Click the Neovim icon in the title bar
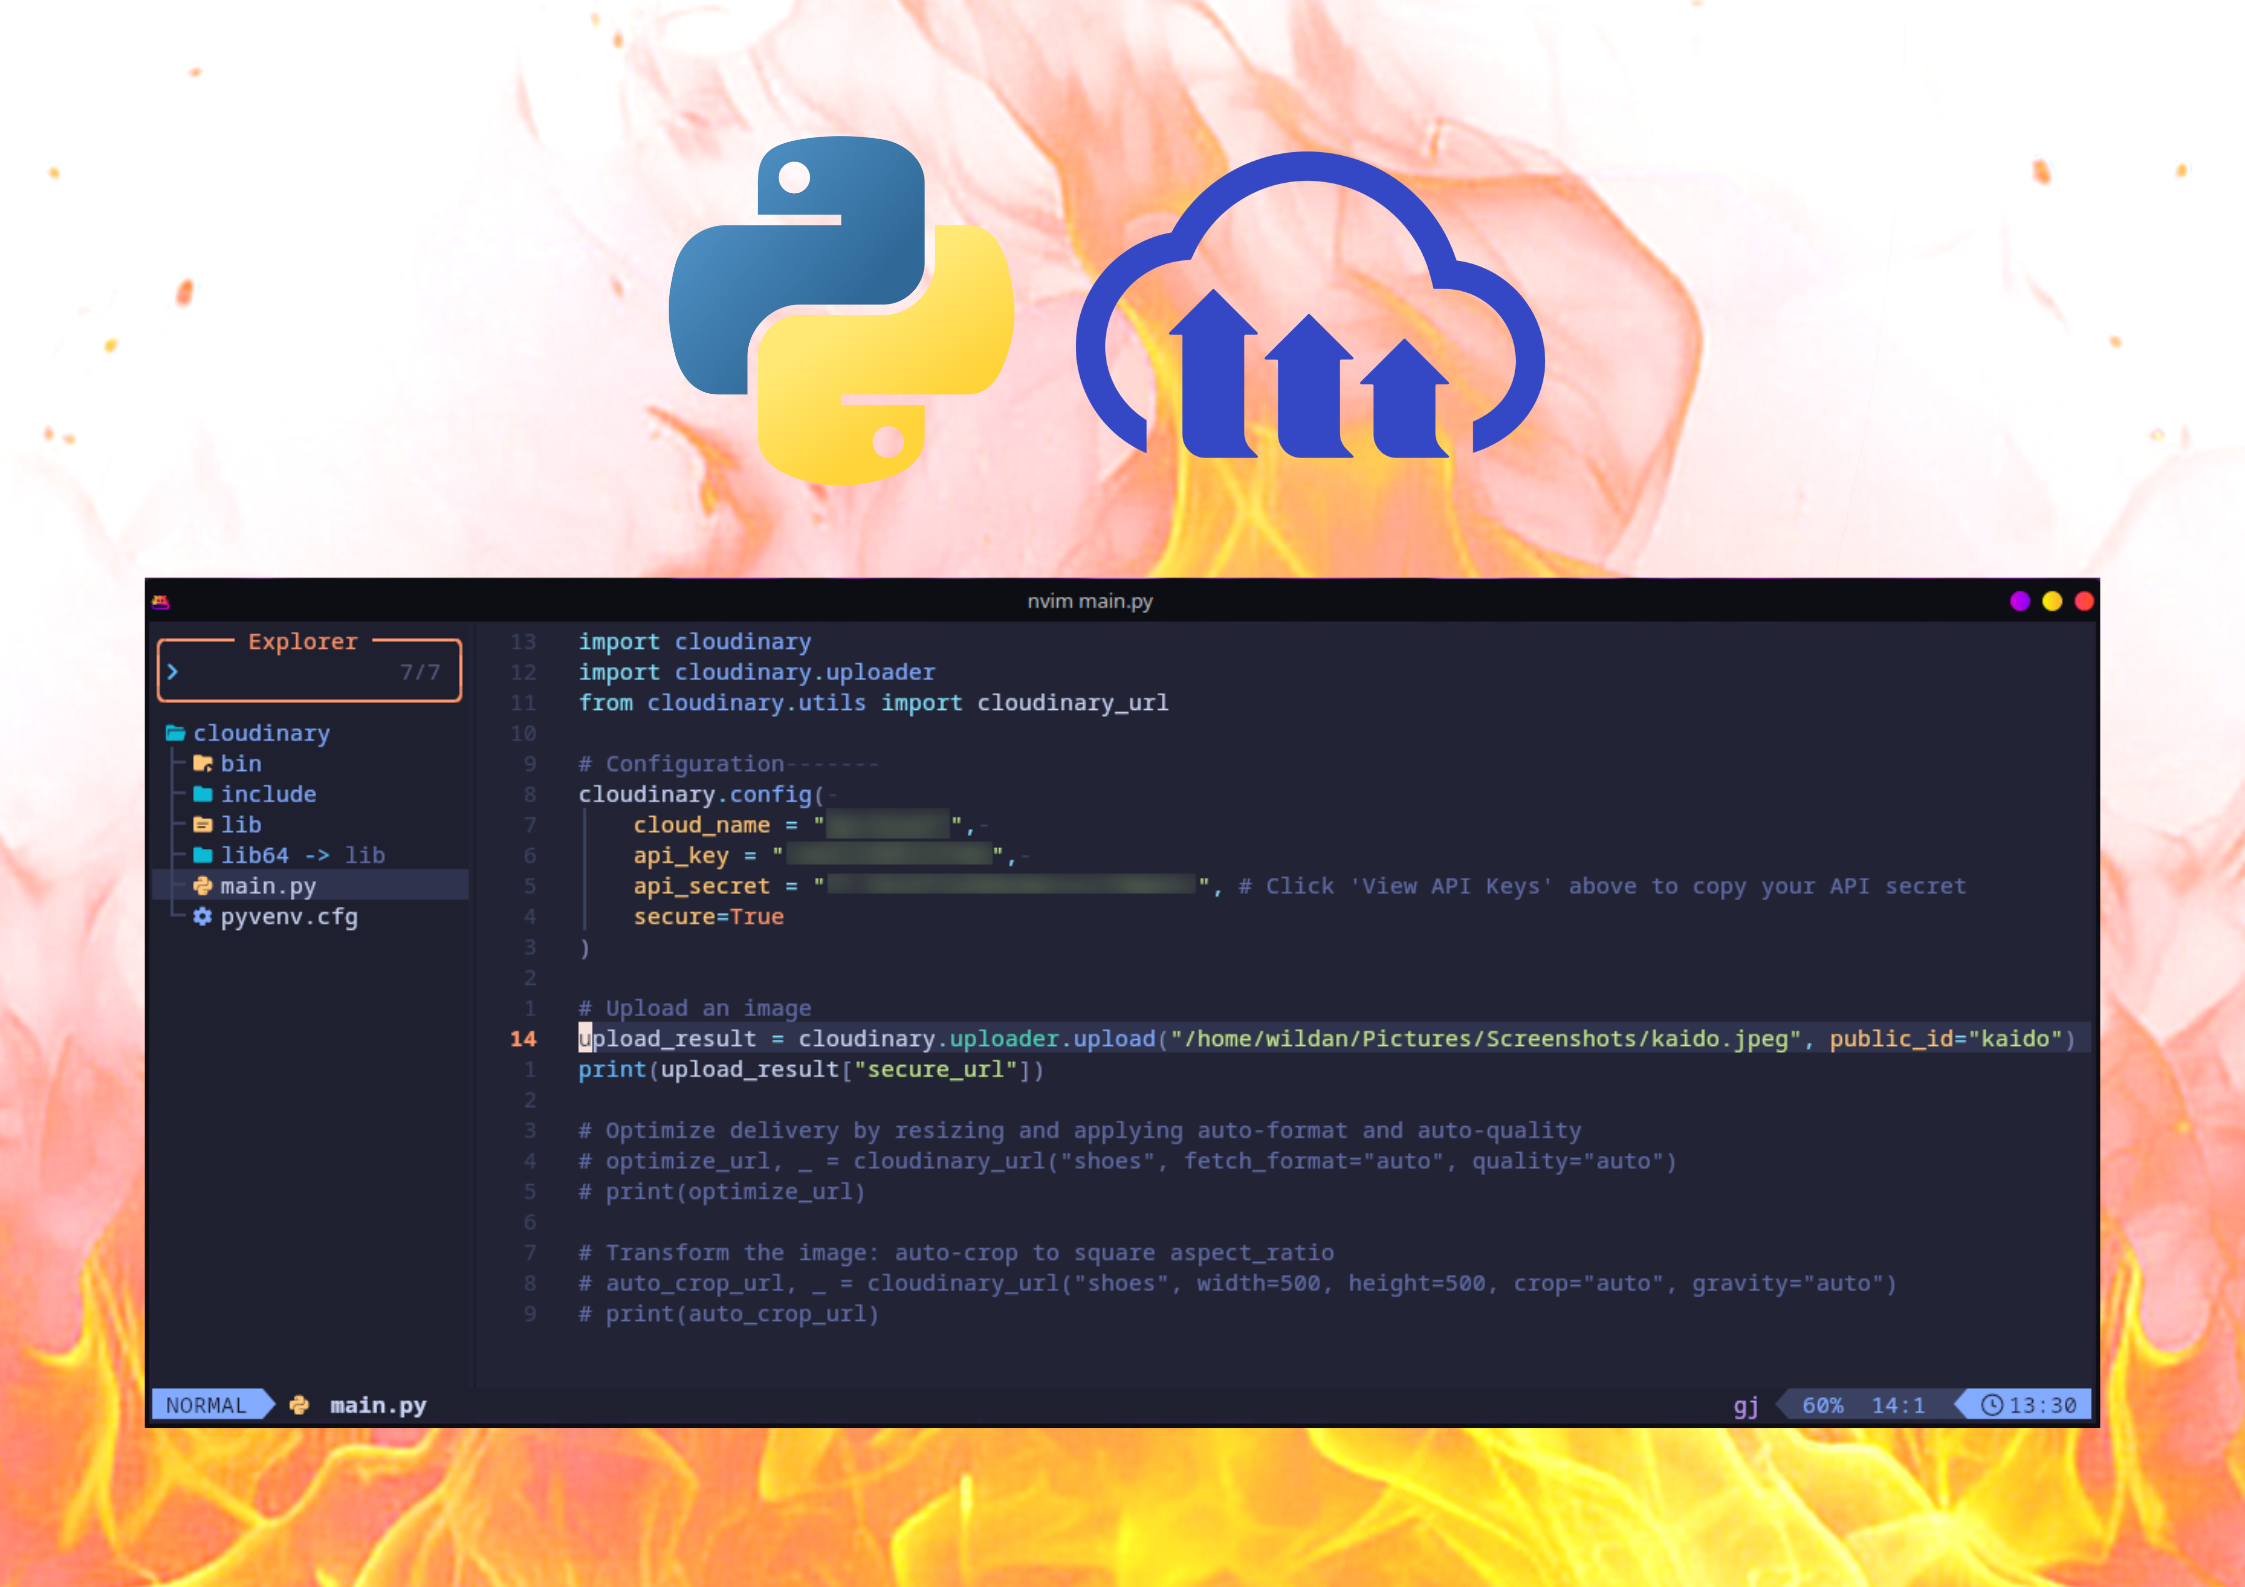Image resolution: width=2245 pixels, height=1587 pixels. [x=161, y=600]
